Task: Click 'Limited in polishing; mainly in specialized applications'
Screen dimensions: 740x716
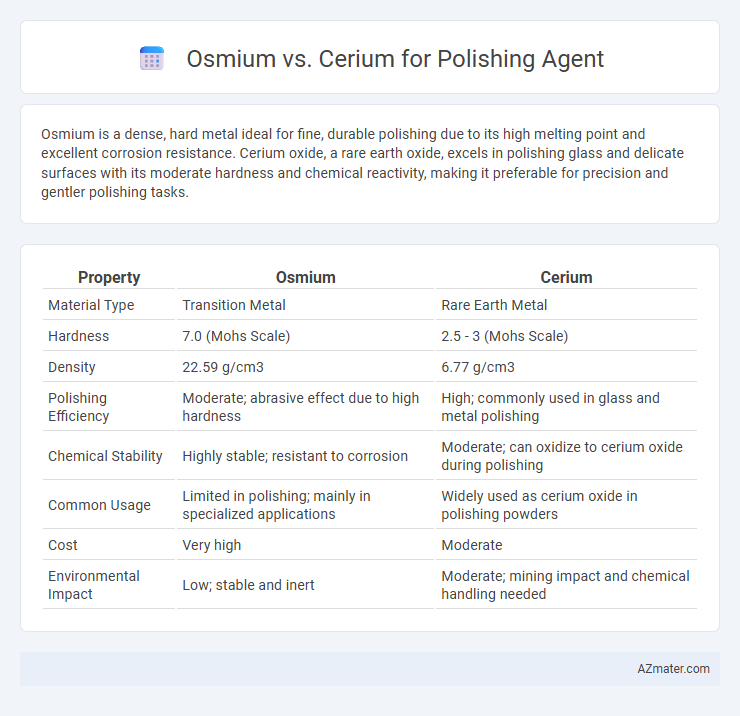Action: (x=277, y=505)
